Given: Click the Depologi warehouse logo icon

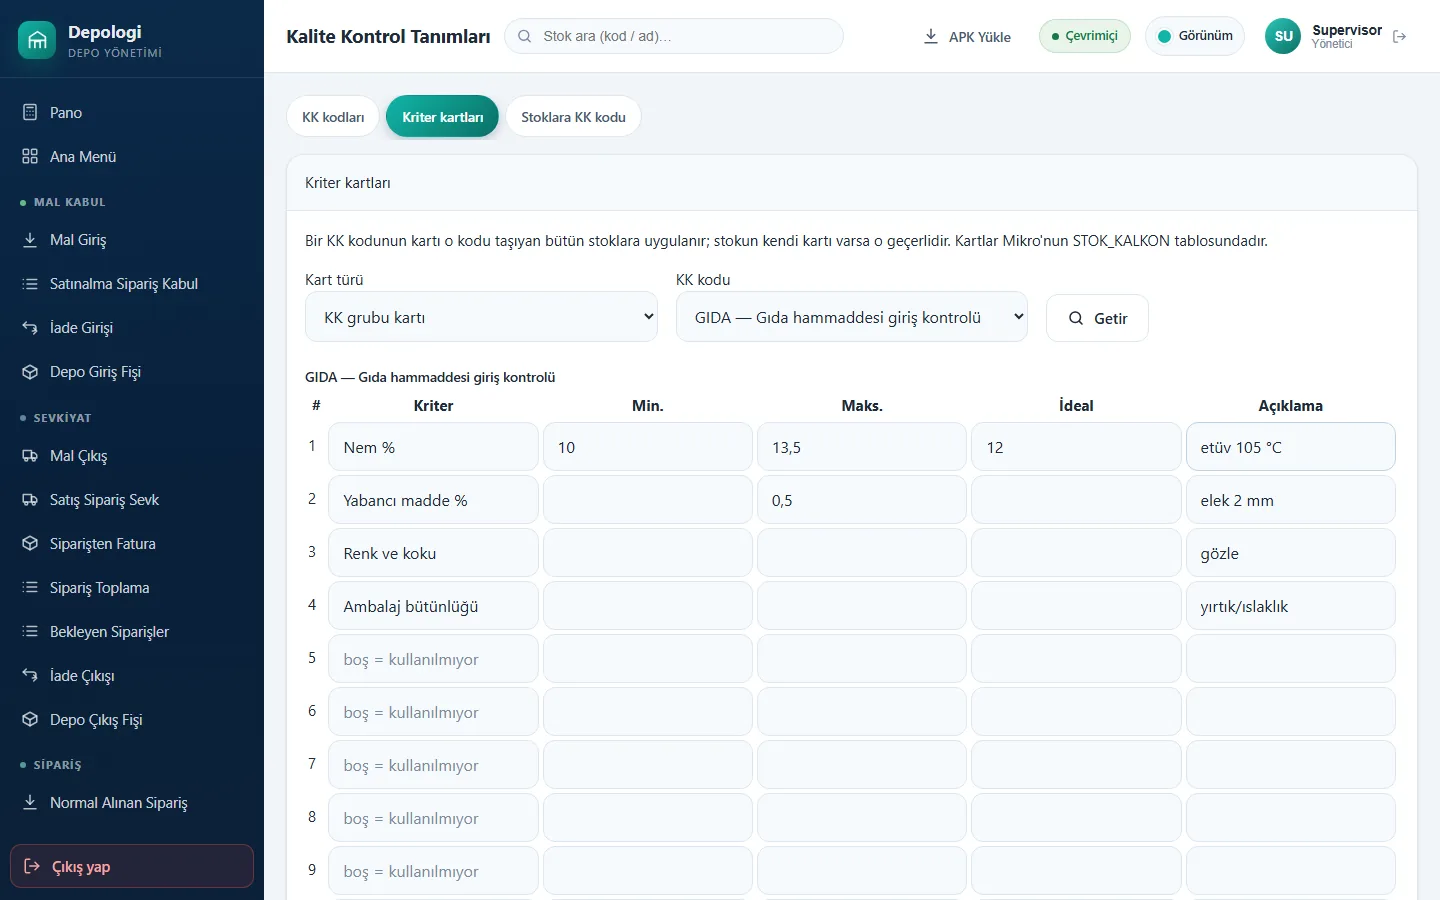Looking at the screenshot, I should click(x=37, y=40).
